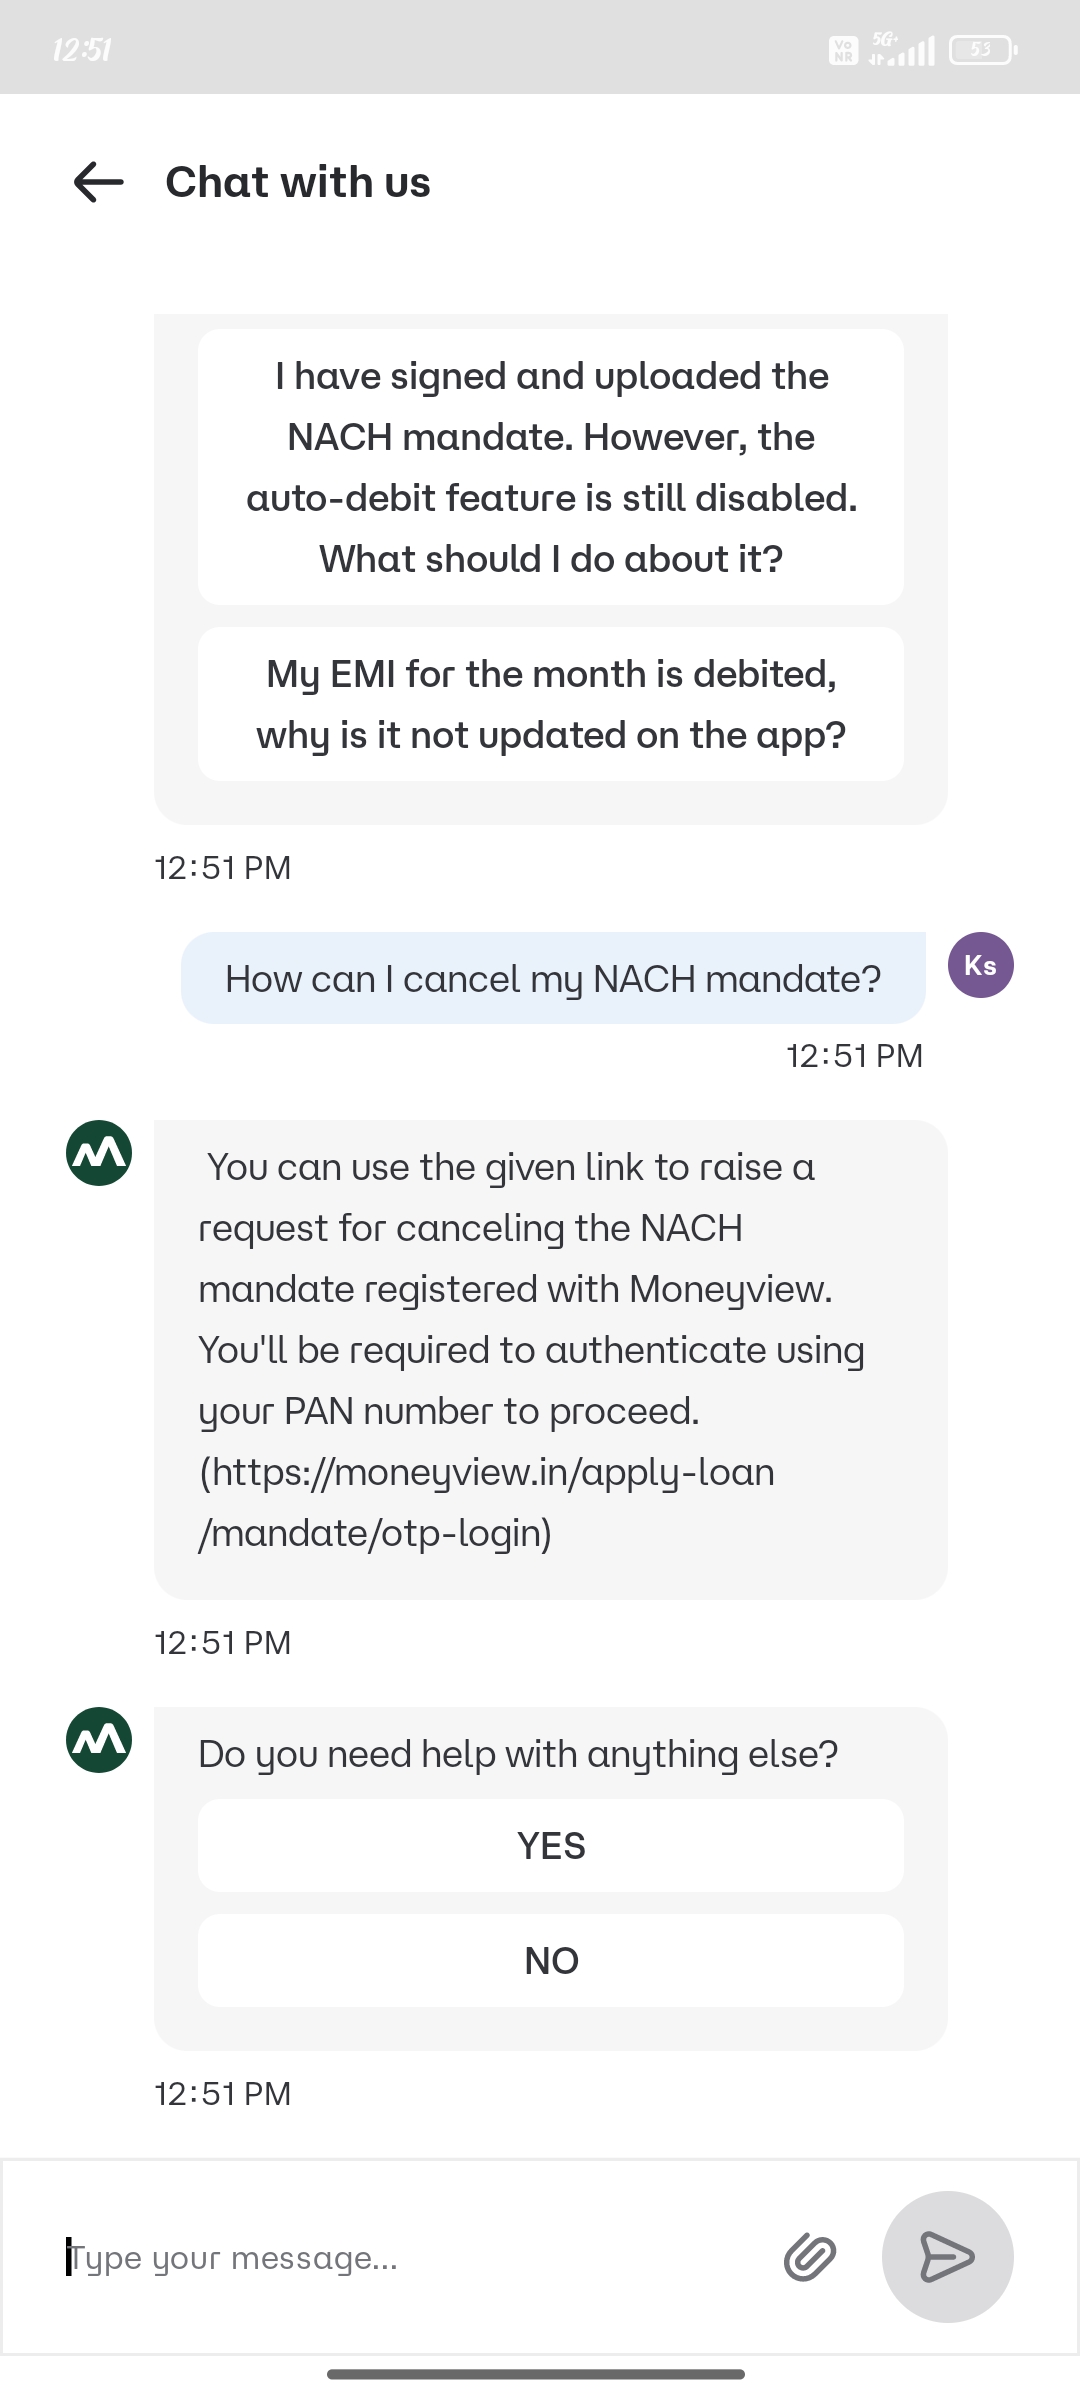
Task: Tap the home gesture bar at bottom
Action: [x=536, y=2373]
